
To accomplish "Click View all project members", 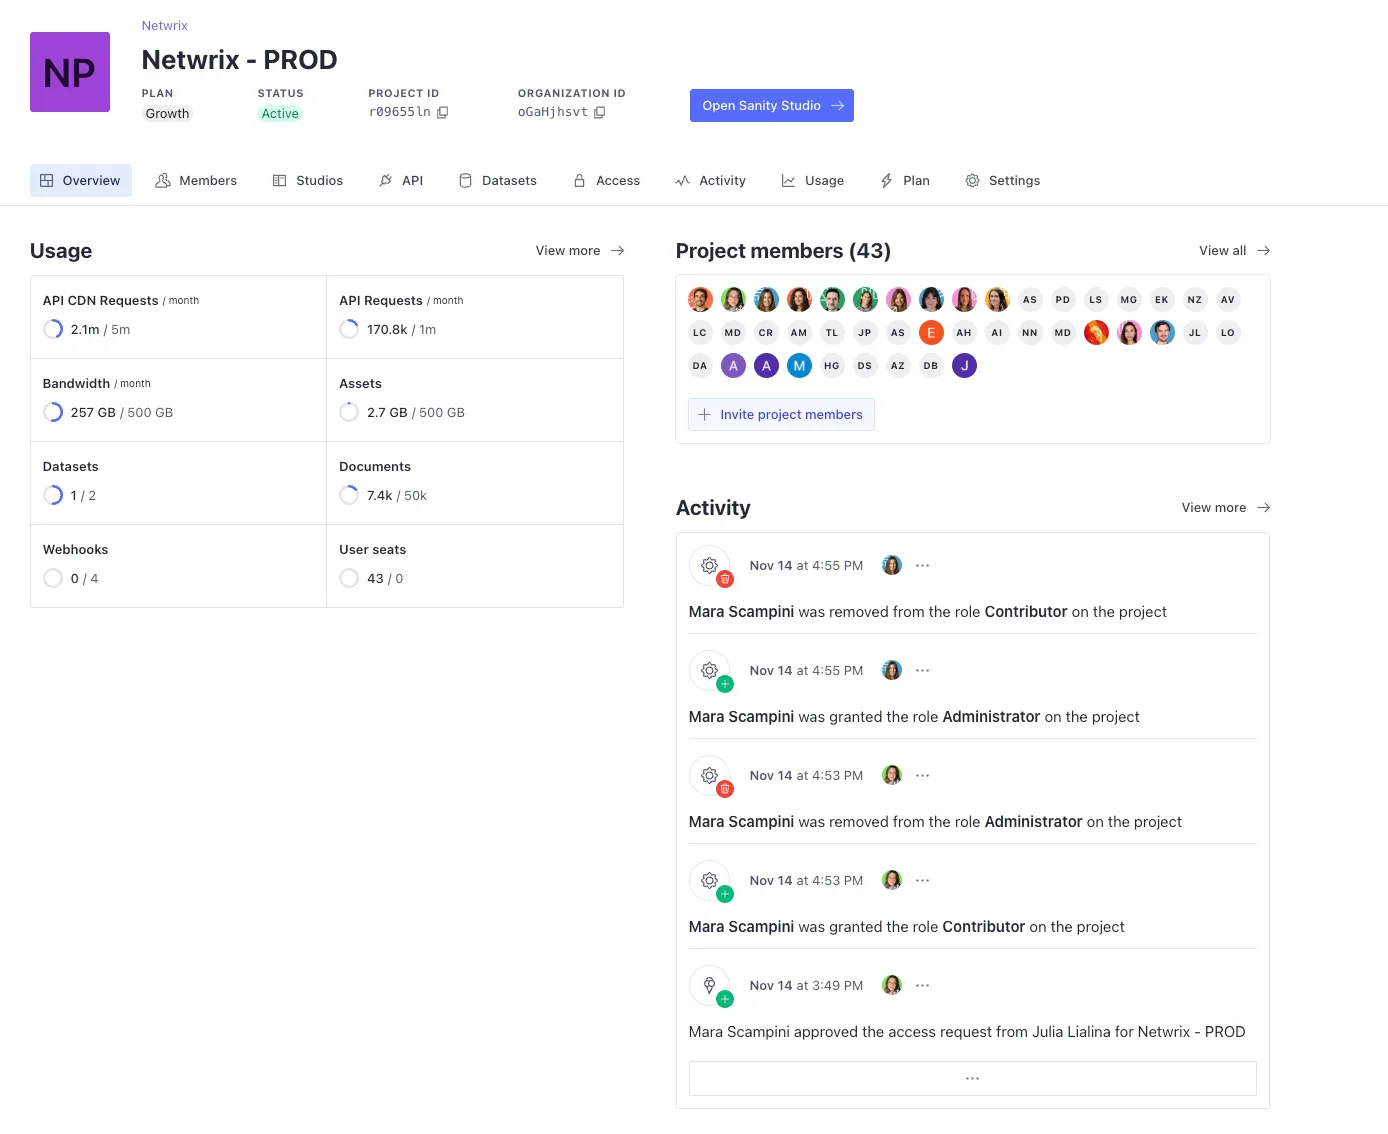I will 1235,250.
